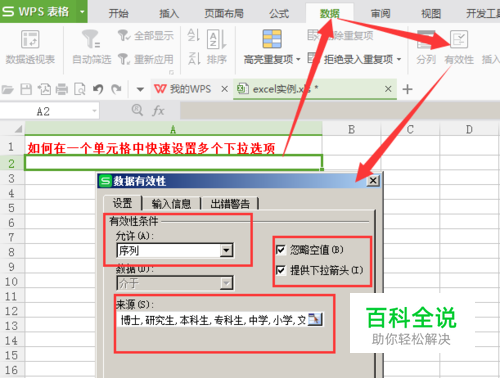
Task: Open the 数据透视表 pivot table tool
Action: 30,47
